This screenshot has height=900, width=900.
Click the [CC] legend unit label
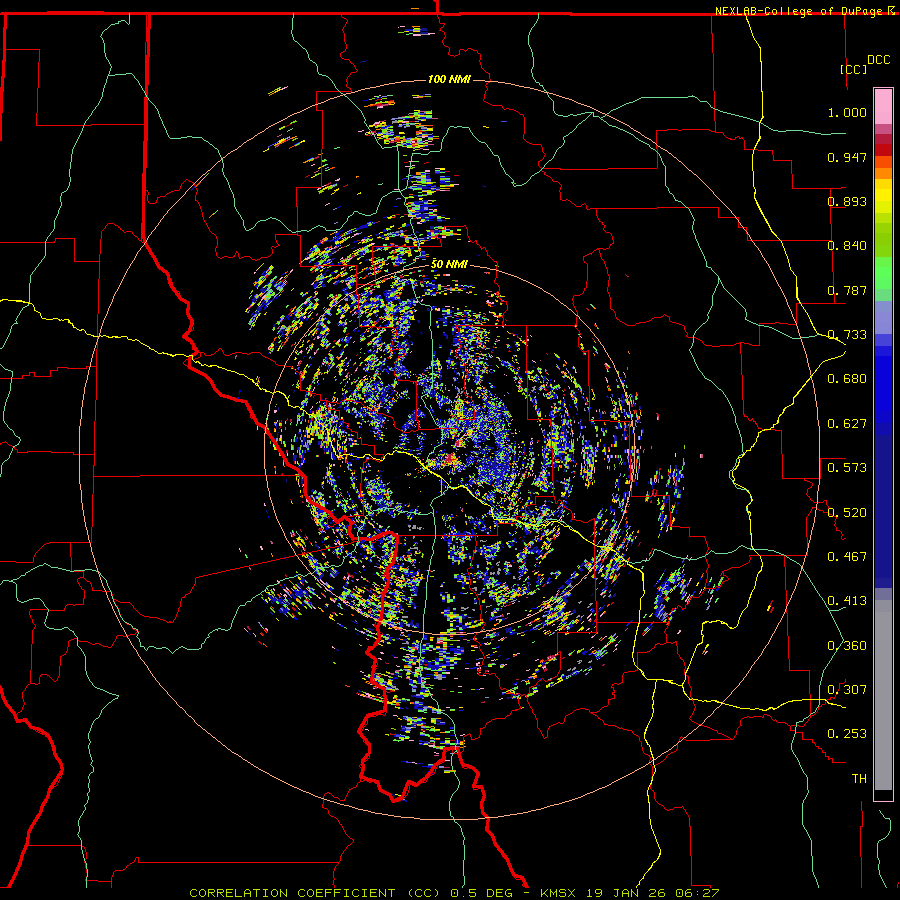[x=853, y=69]
